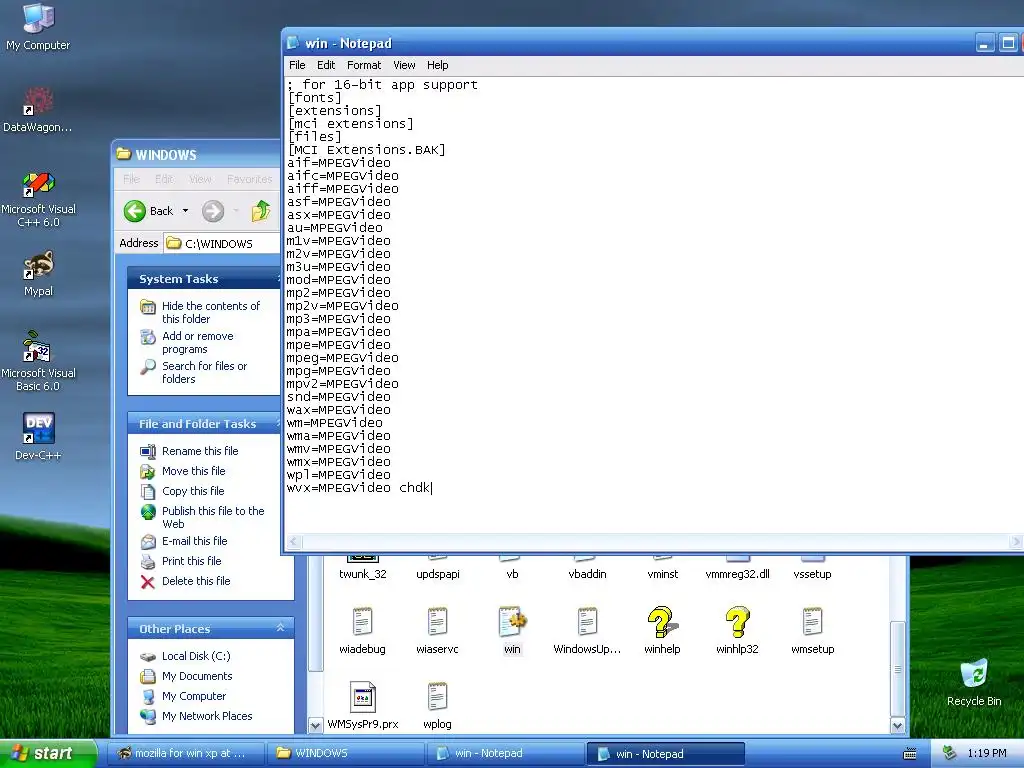Collapse the File and Folder Tasks header

click(204, 423)
